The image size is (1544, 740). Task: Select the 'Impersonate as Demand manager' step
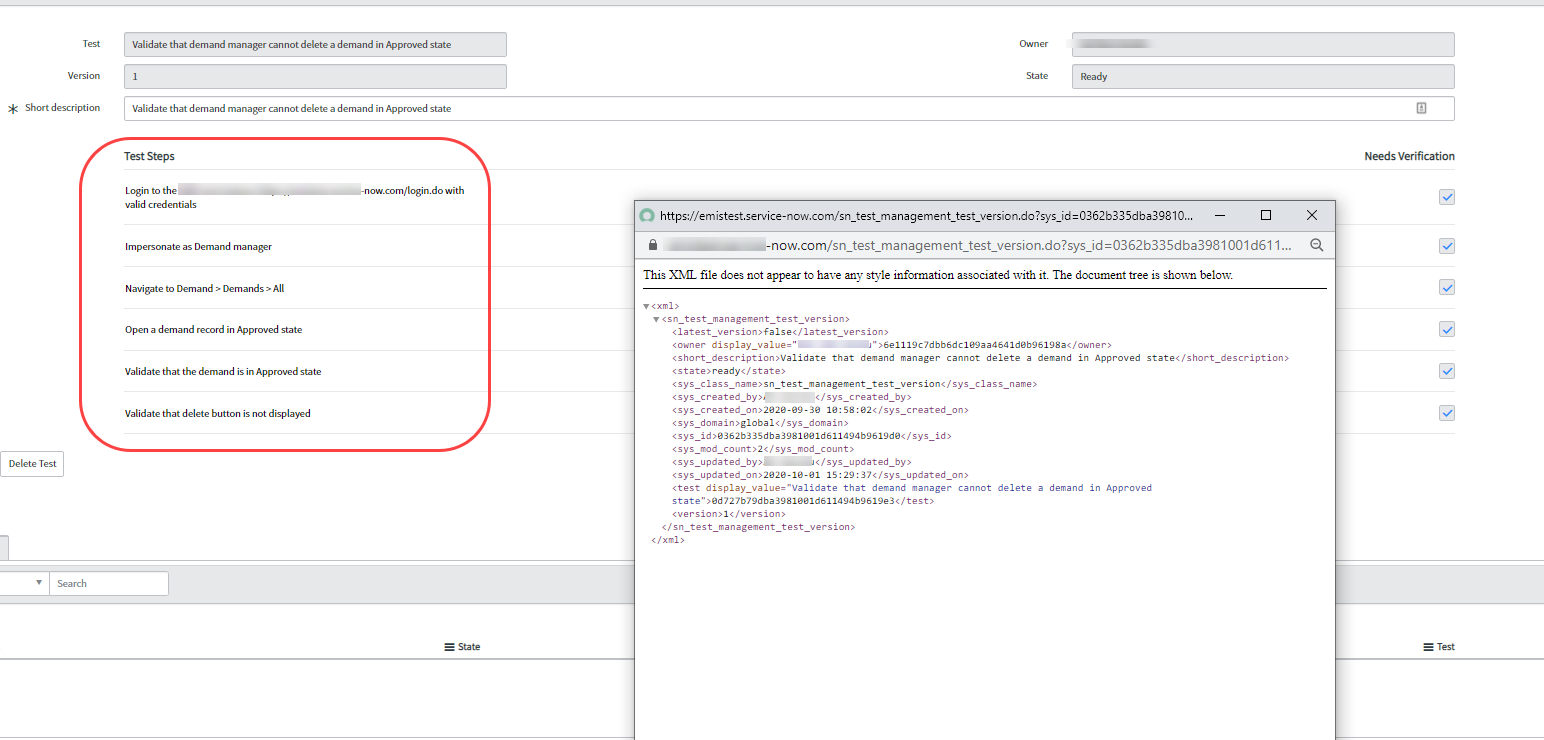tap(198, 246)
